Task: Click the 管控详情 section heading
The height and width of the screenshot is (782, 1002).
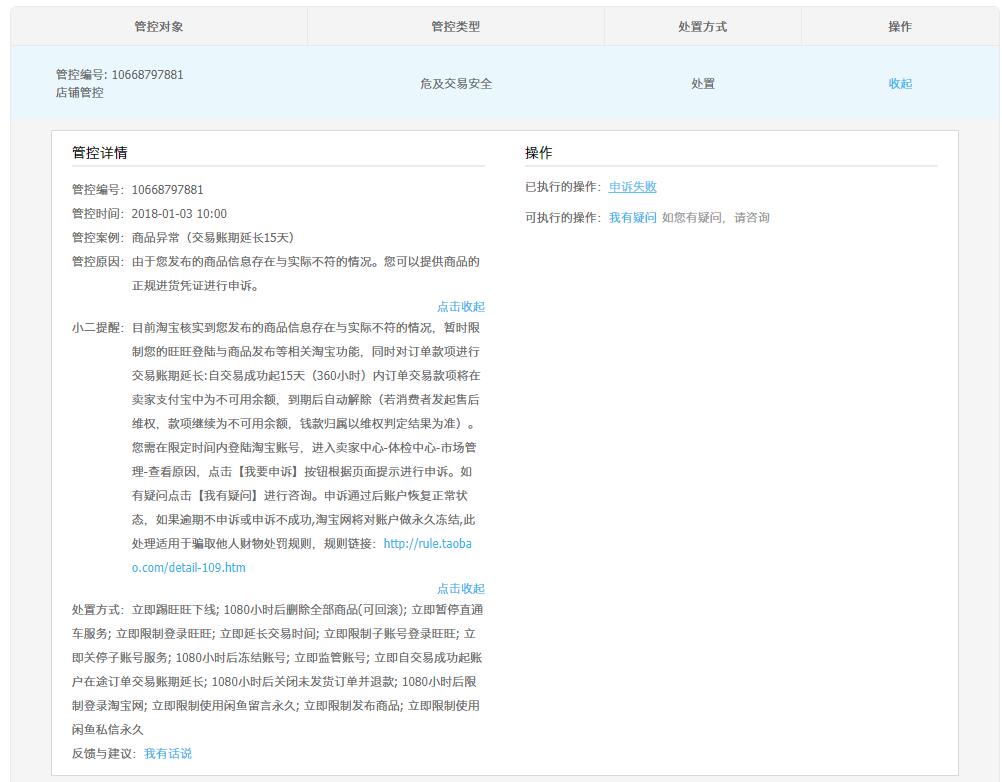Action: coord(100,153)
